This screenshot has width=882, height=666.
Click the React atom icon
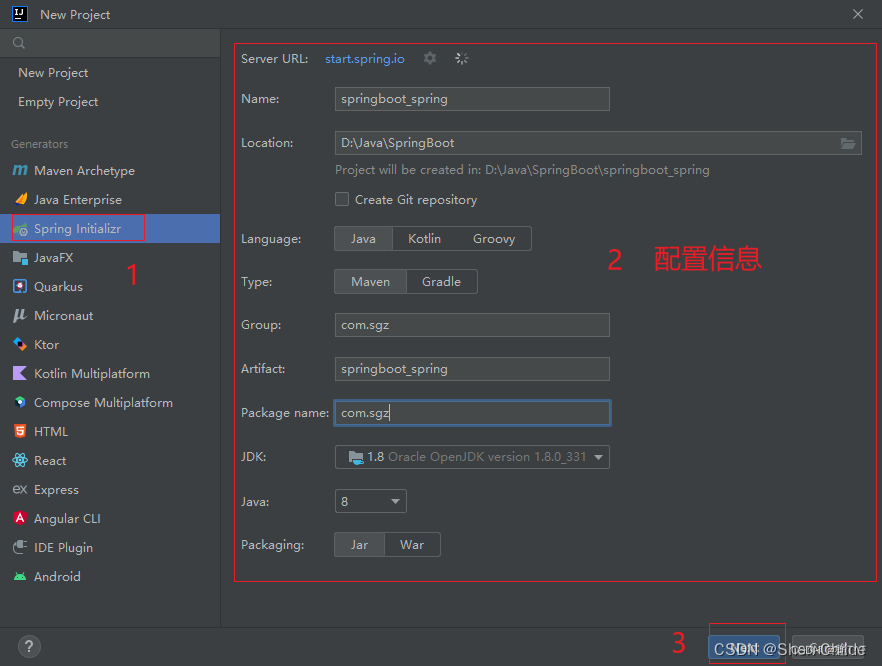20,460
